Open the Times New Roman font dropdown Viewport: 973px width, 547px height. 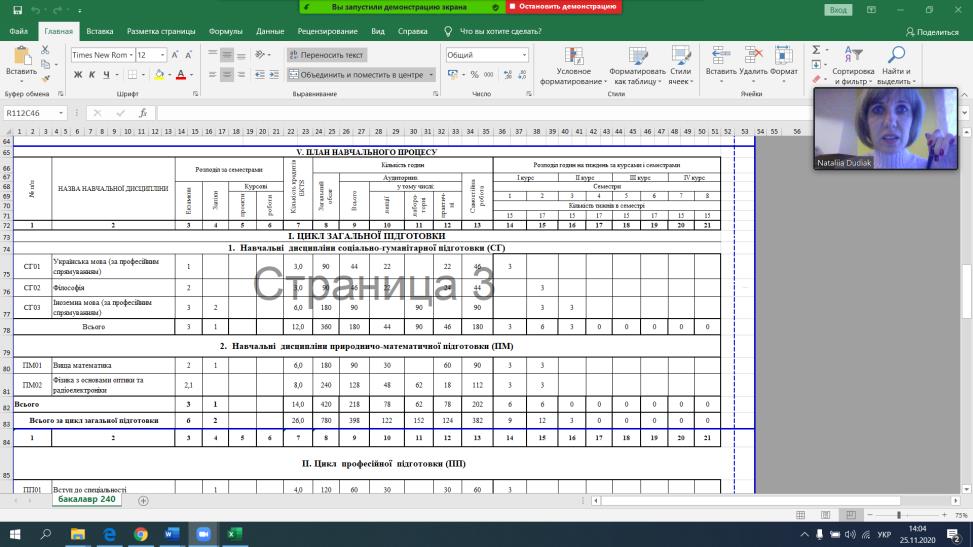[x=132, y=55]
